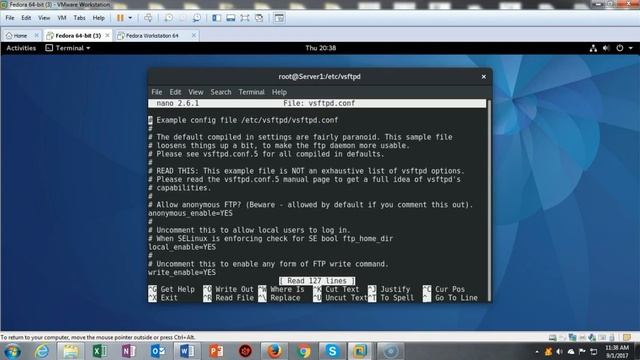The width and height of the screenshot is (640, 360).
Task: Open Firefox from the taskbar
Action: (x=274, y=351)
